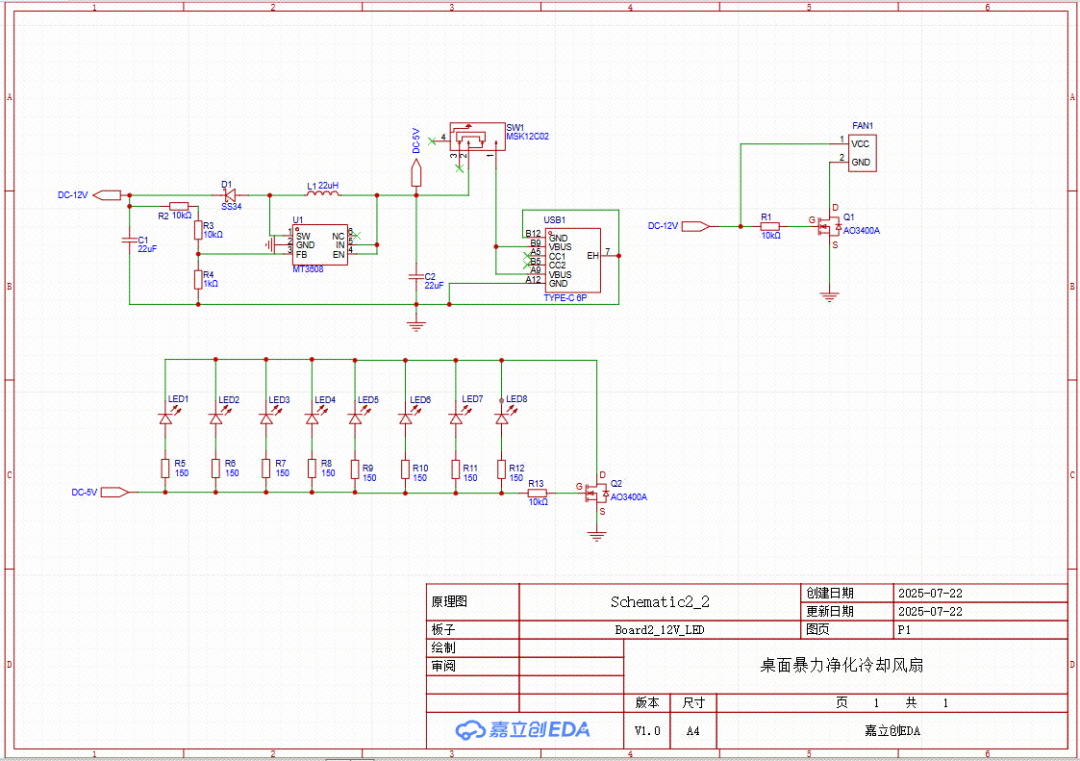Viewport: 1080px width, 761px height.
Task: Click the L1 22uH inductor symbol
Action: 321,194
